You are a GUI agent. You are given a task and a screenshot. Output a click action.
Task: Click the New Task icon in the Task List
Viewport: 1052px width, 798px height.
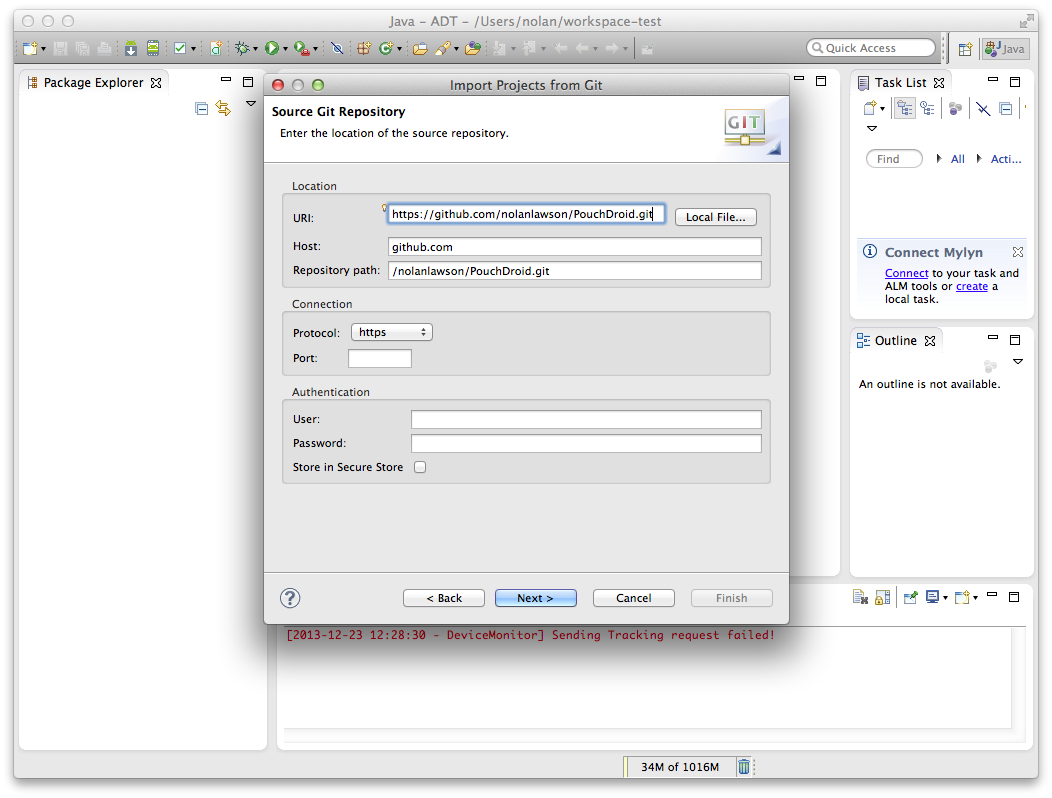(x=870, y=108)
